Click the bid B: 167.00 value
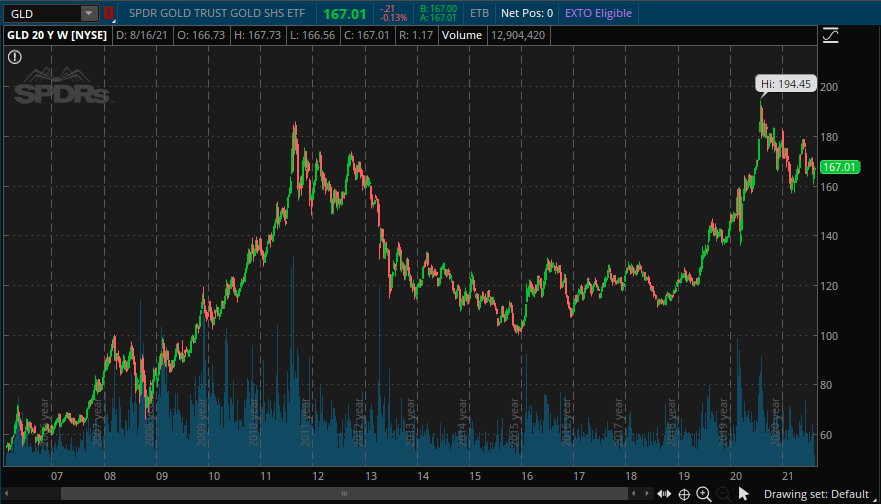Viewport: 881px width, 504px height. coord(438,9)
